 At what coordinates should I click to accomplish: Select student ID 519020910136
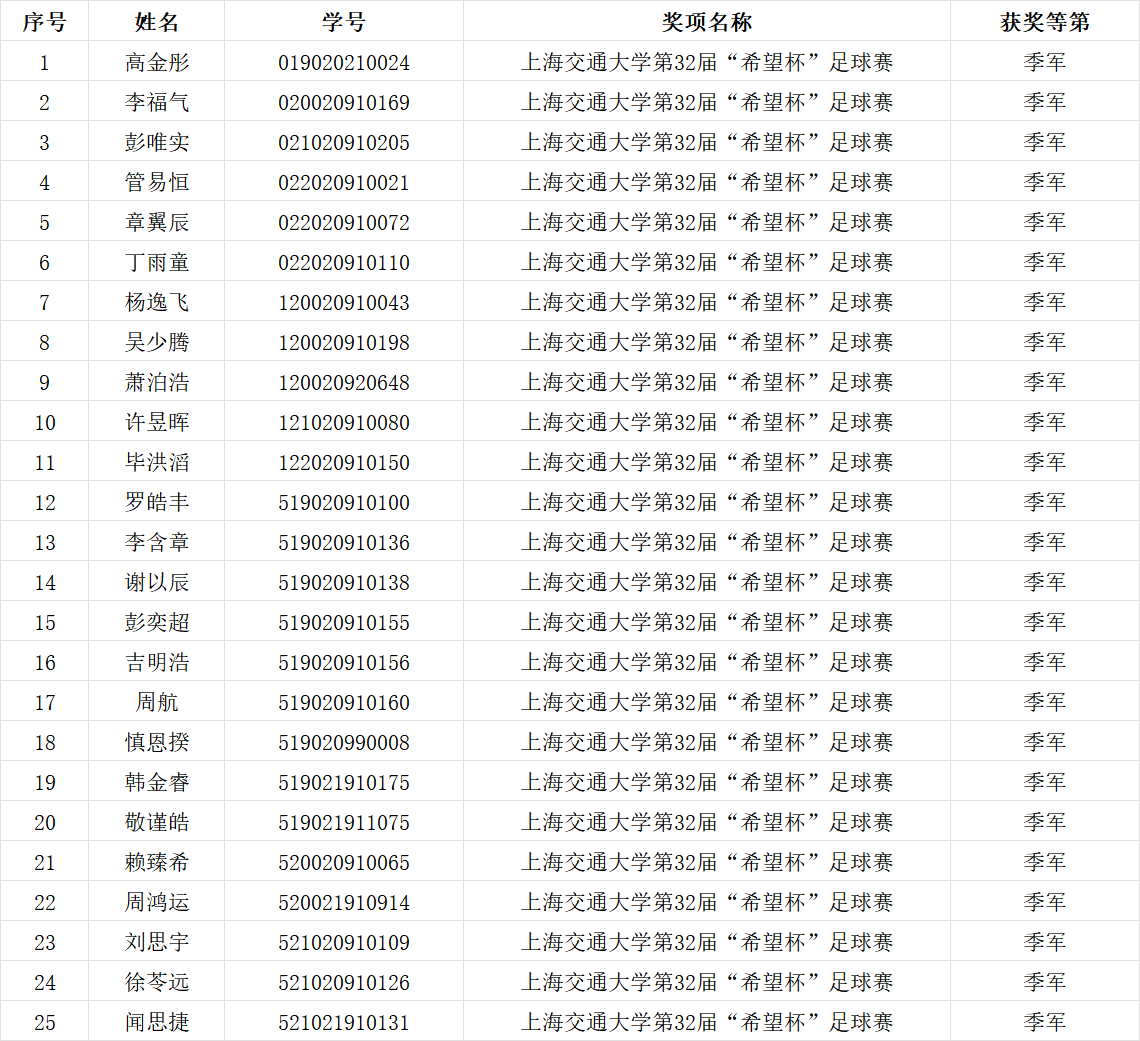(x=343, y=543)
